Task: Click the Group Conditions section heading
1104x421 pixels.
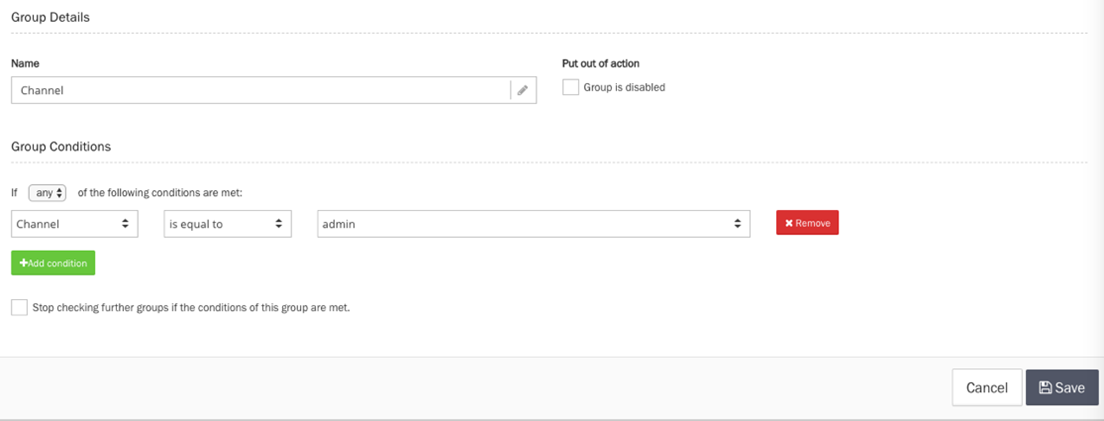Action: [61, 146]
